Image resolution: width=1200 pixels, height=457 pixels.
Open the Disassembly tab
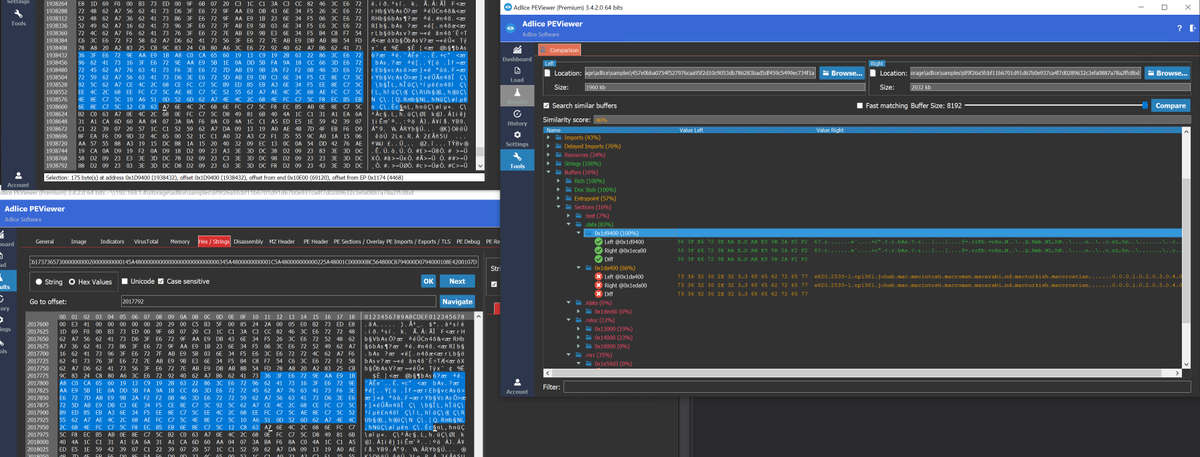click(x=248, y=241)
